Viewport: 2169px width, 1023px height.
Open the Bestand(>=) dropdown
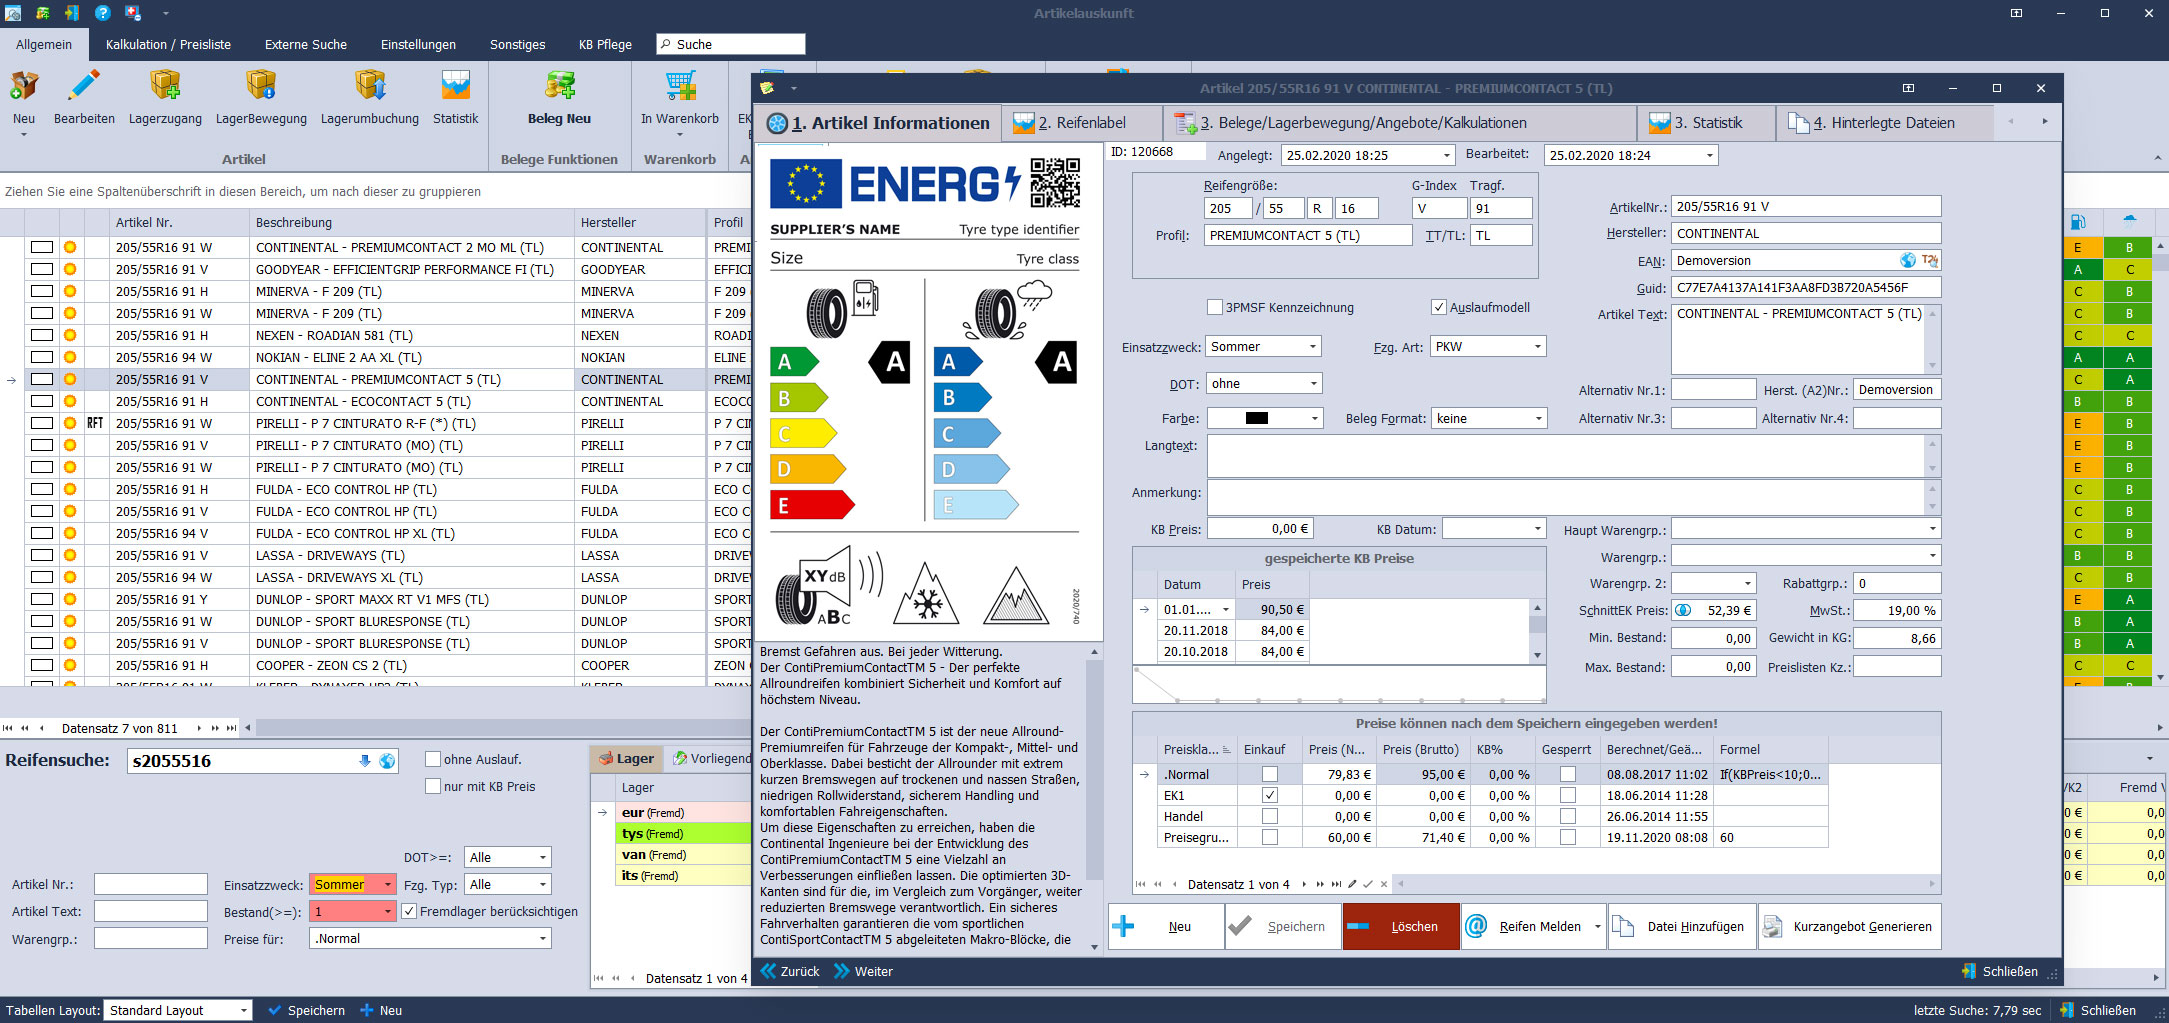pos(388,911)
